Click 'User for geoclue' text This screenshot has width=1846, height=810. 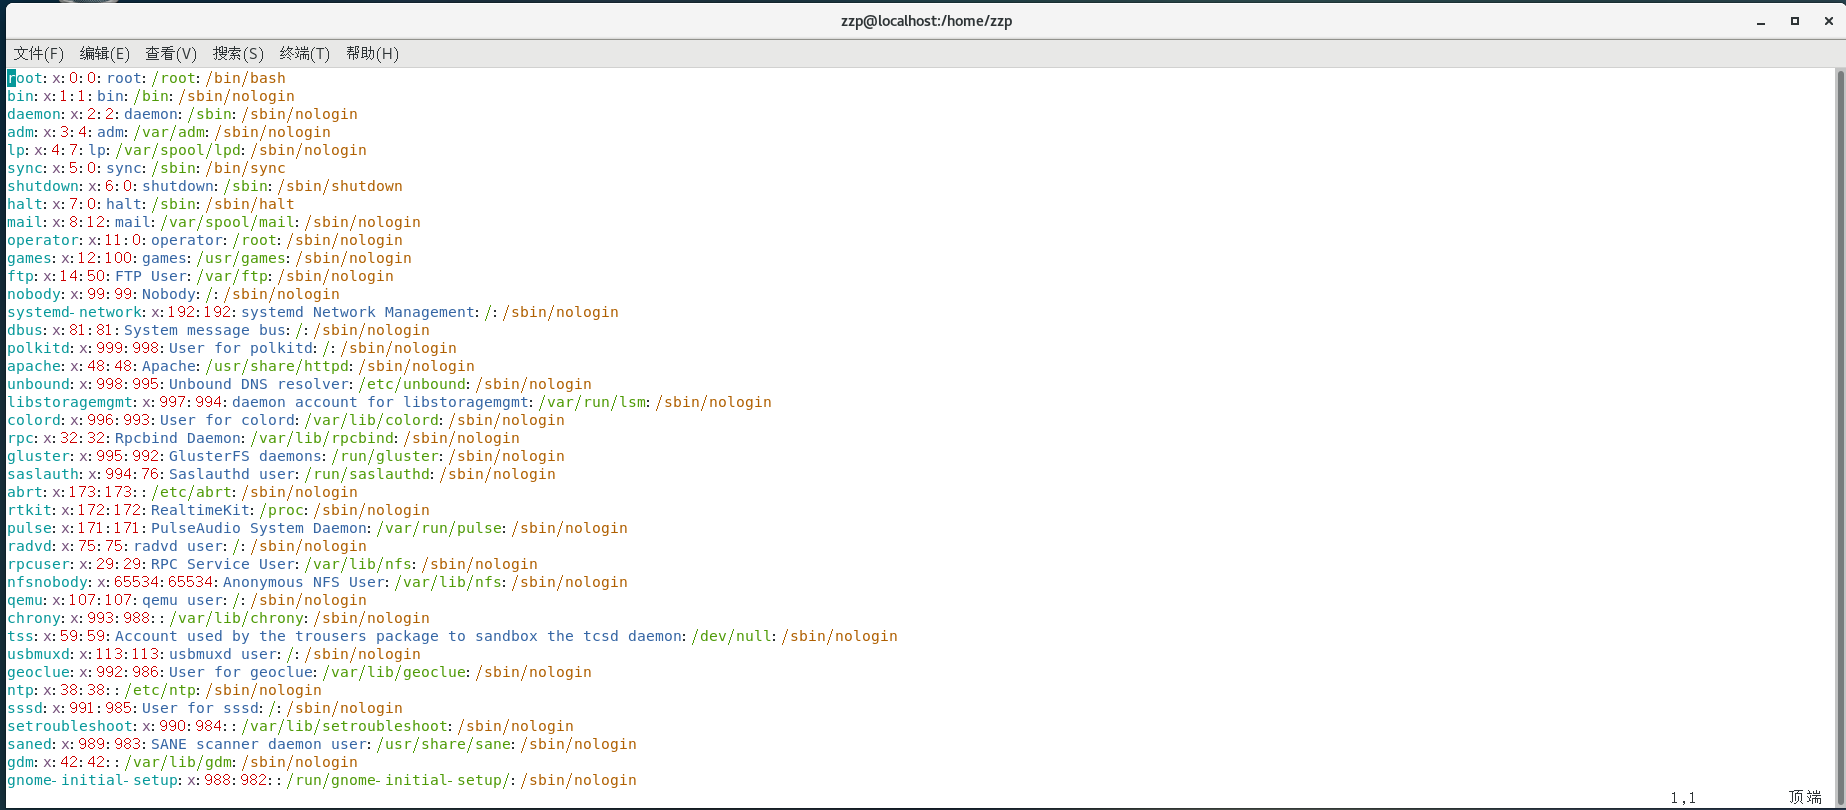click(x=241, y=672)
